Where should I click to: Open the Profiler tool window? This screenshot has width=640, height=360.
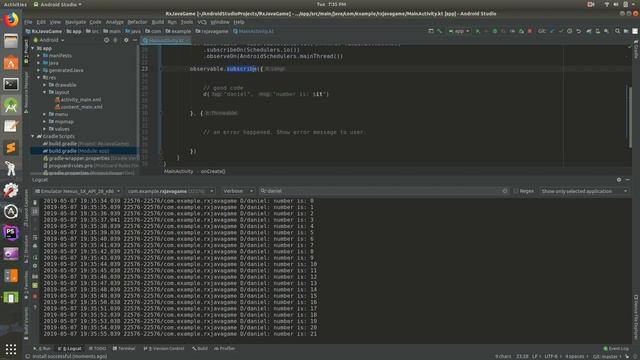pos(225,349)
